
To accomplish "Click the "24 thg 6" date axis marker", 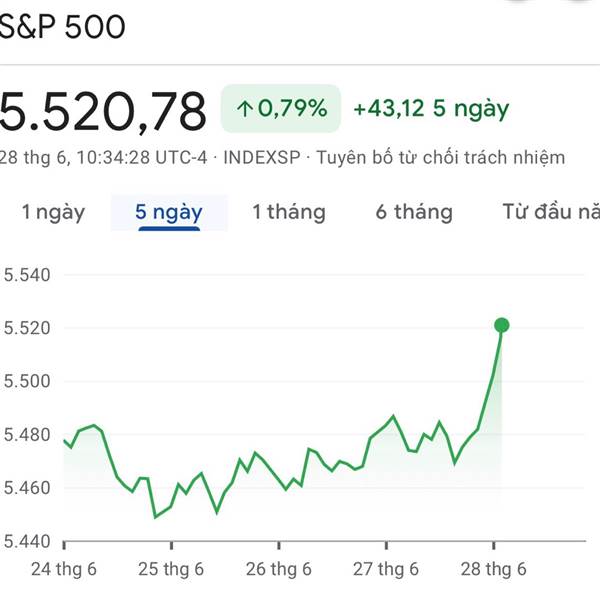I will 63,570.
